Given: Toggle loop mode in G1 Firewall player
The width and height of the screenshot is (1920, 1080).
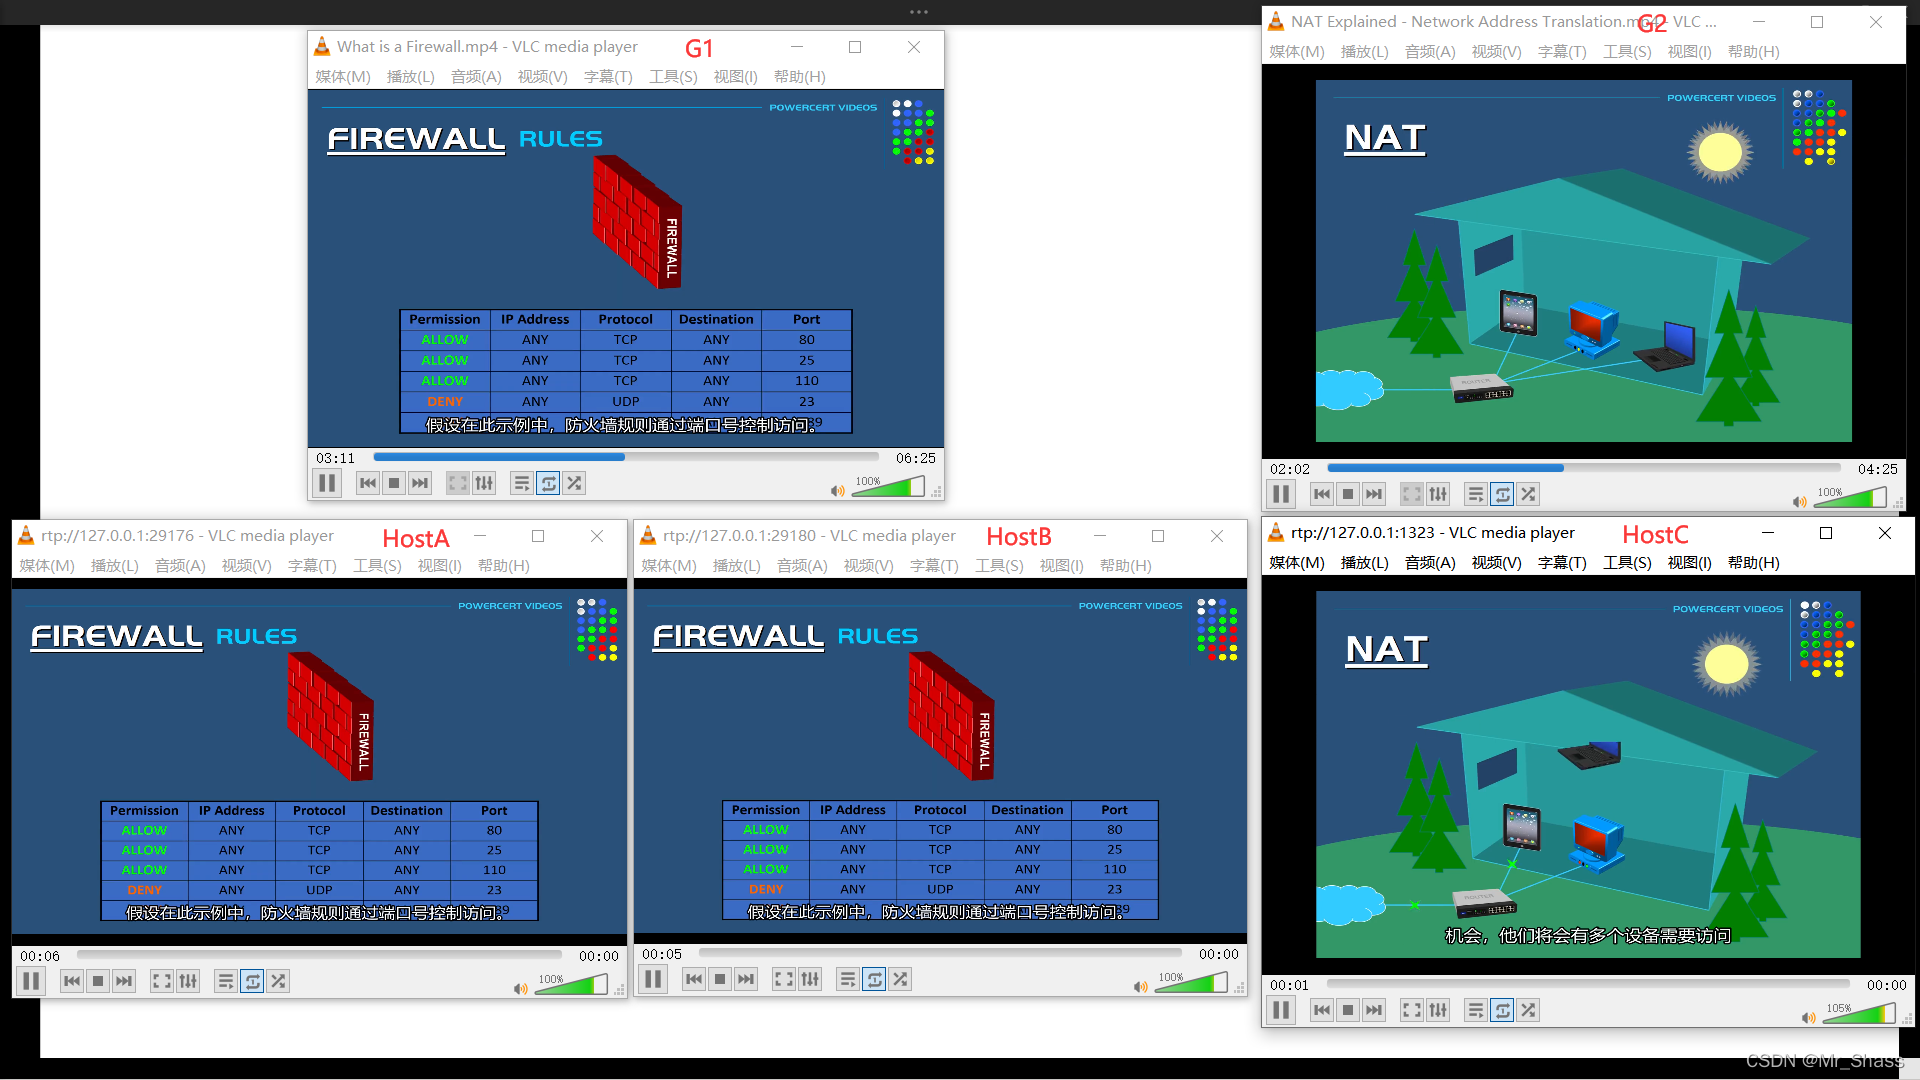Looking at the screenshot, I should point(548,484).
